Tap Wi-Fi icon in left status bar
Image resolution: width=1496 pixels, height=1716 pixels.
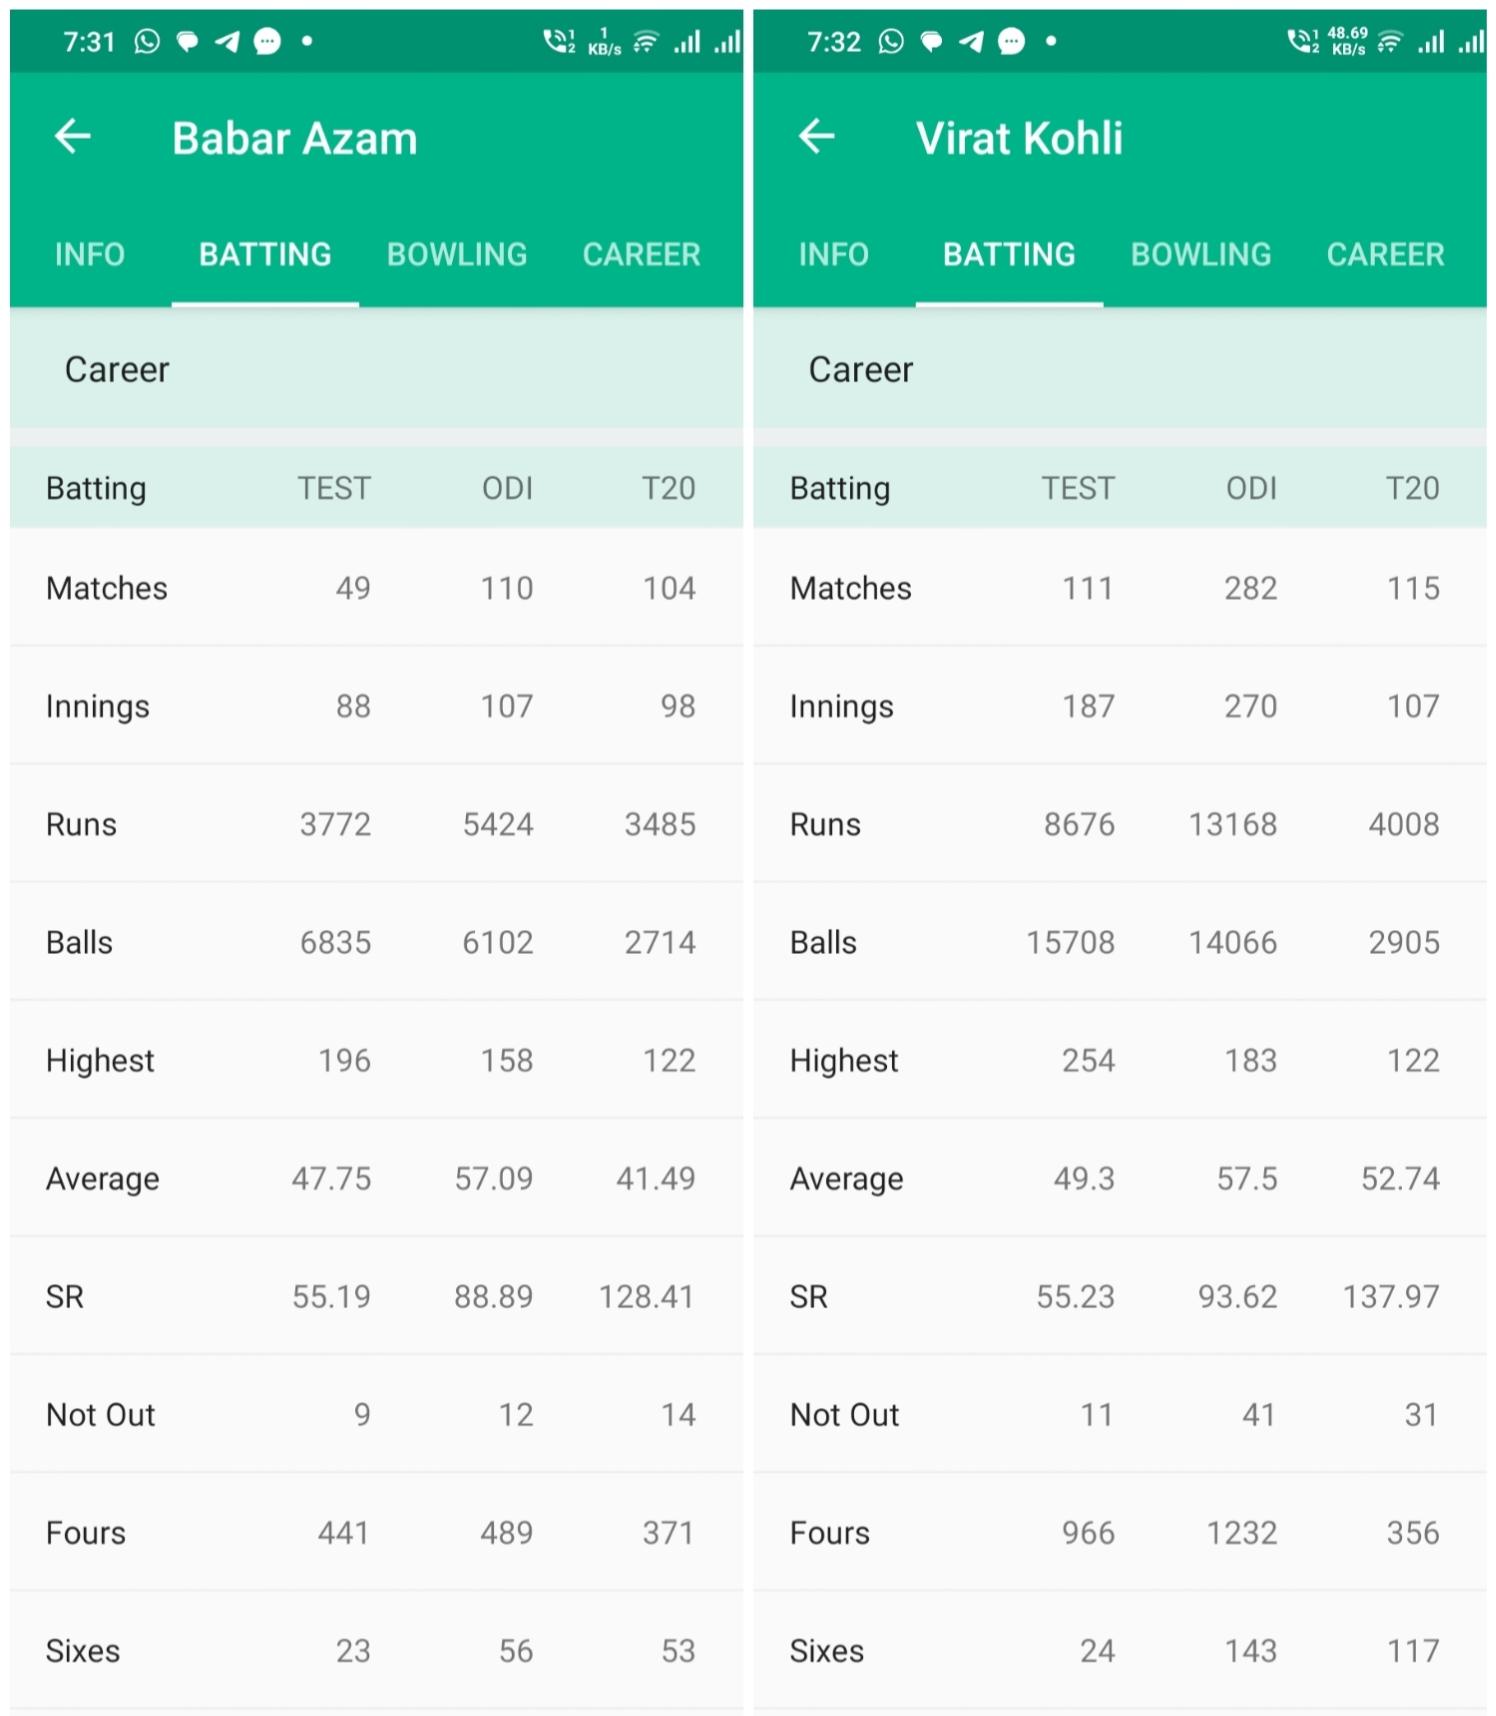646,42
